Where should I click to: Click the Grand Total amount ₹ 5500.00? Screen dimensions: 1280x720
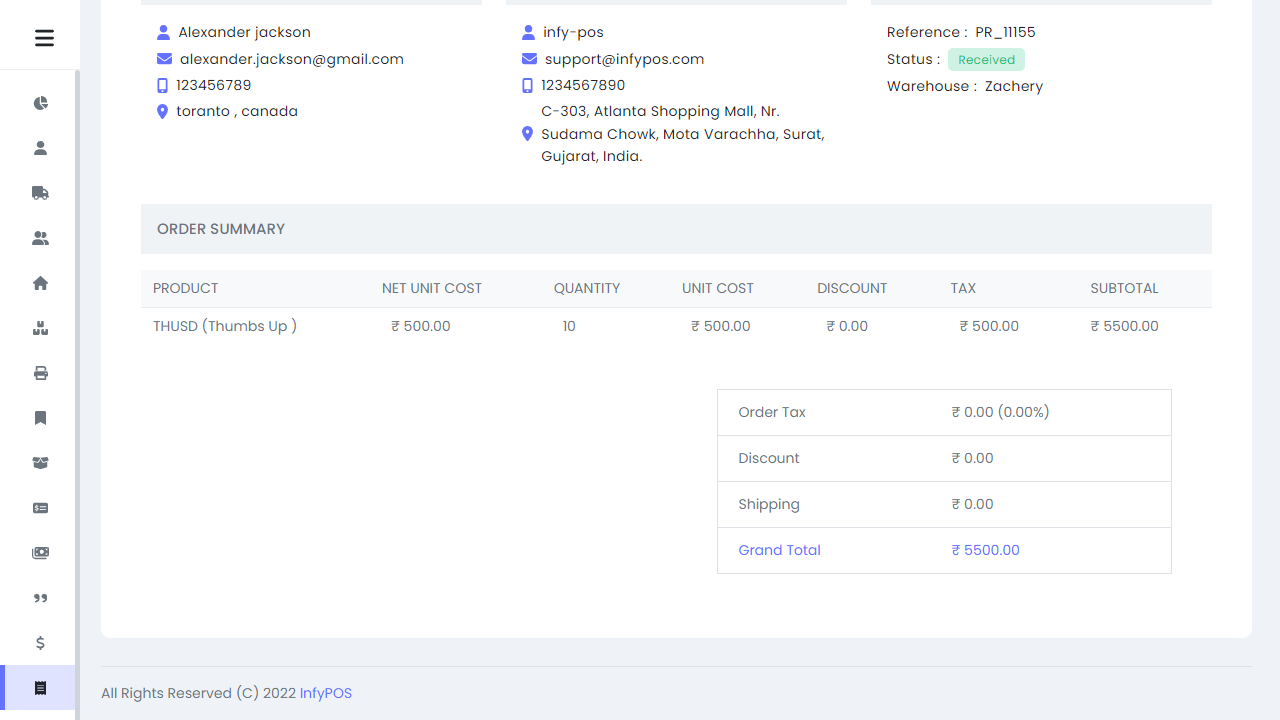click(x=985, y=550)
